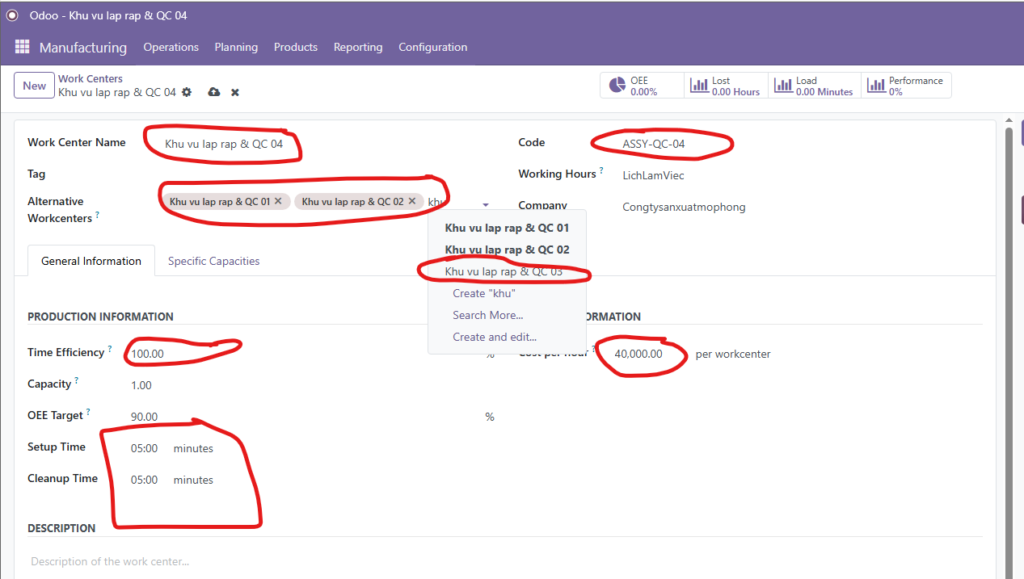
Task: Save record manually with cloud upload icon
Action: coord(214,92)
